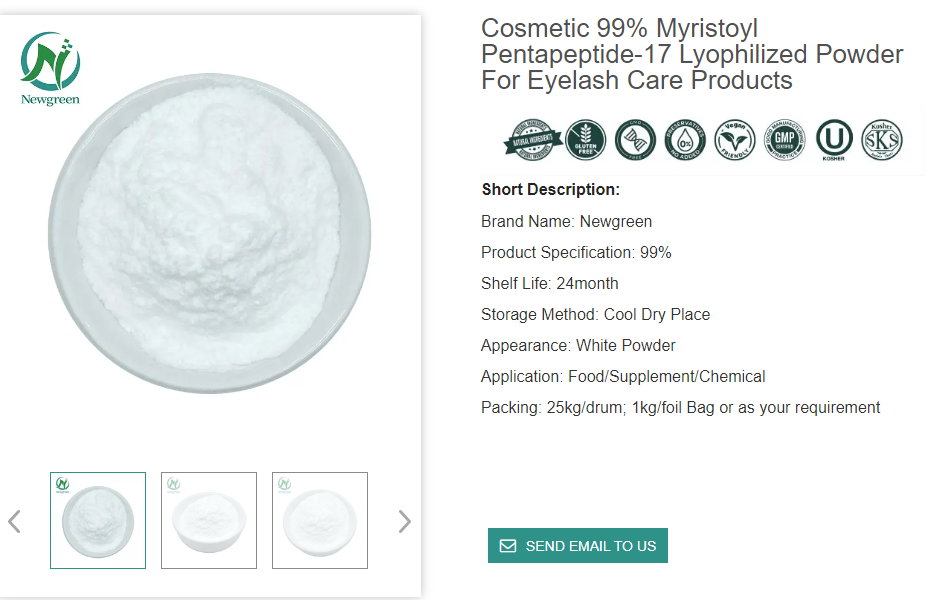Select the second powder bowl thumbnail
Viewport: 933px width, 600px height.
click(x=209, y=520)
